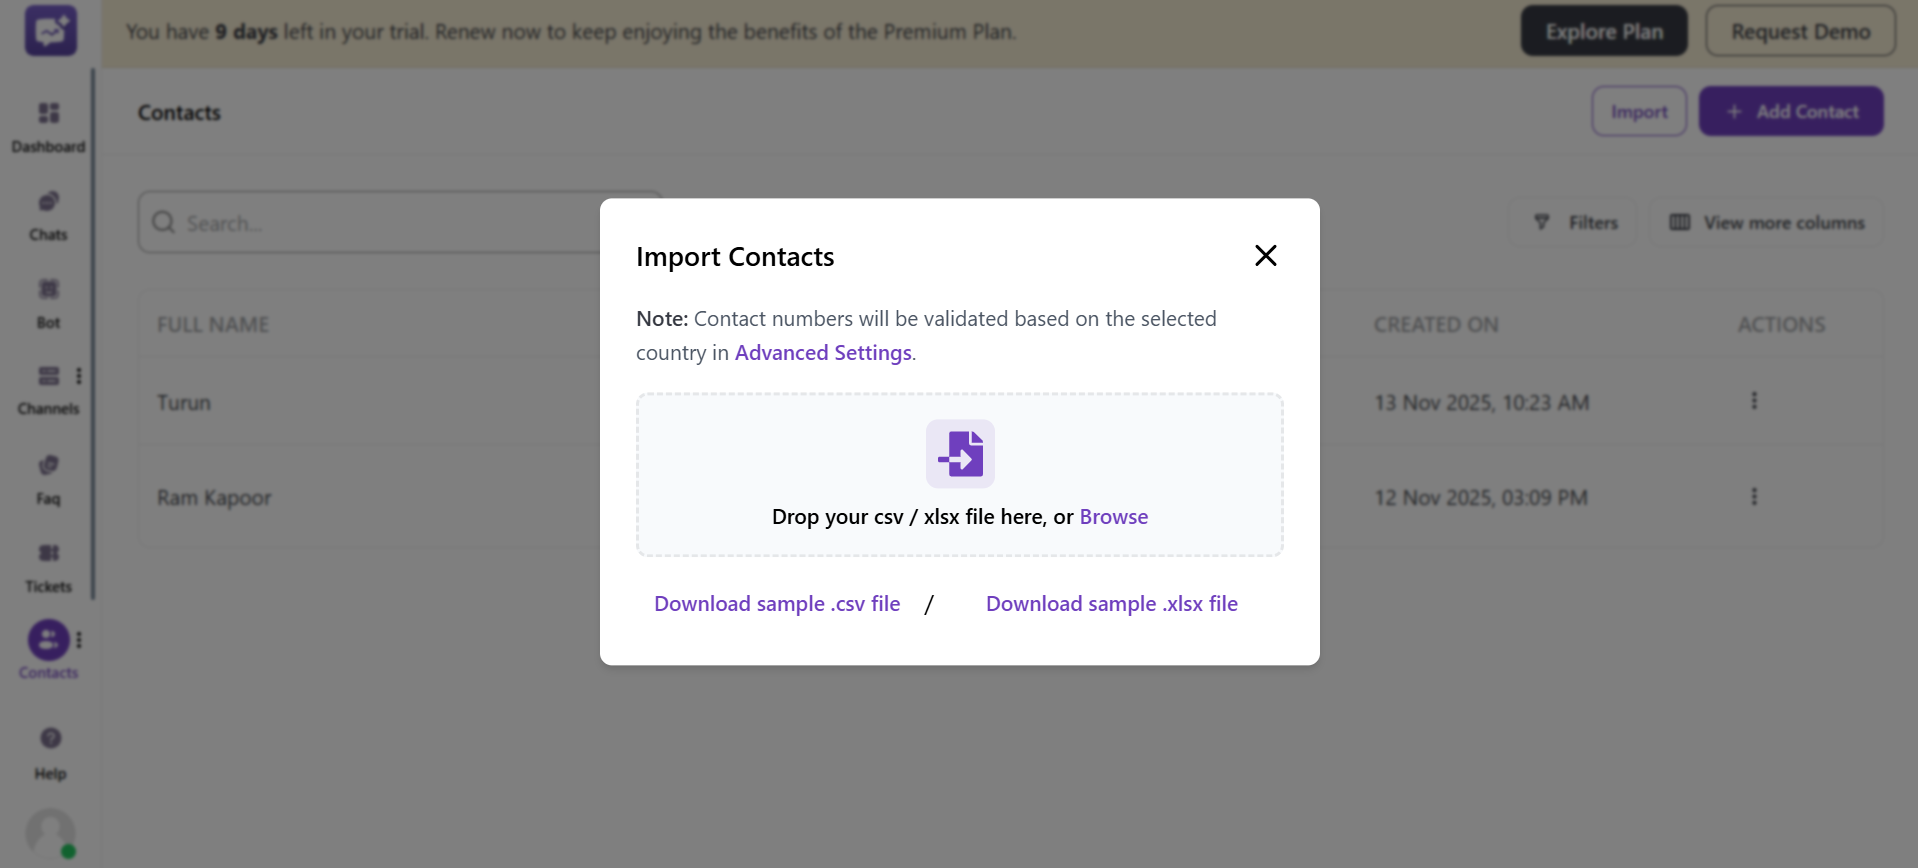Image resolution: width=1918 pixels, height=868 pixels.
Task: Click the user profile avatar
Action: click(48, 834)
